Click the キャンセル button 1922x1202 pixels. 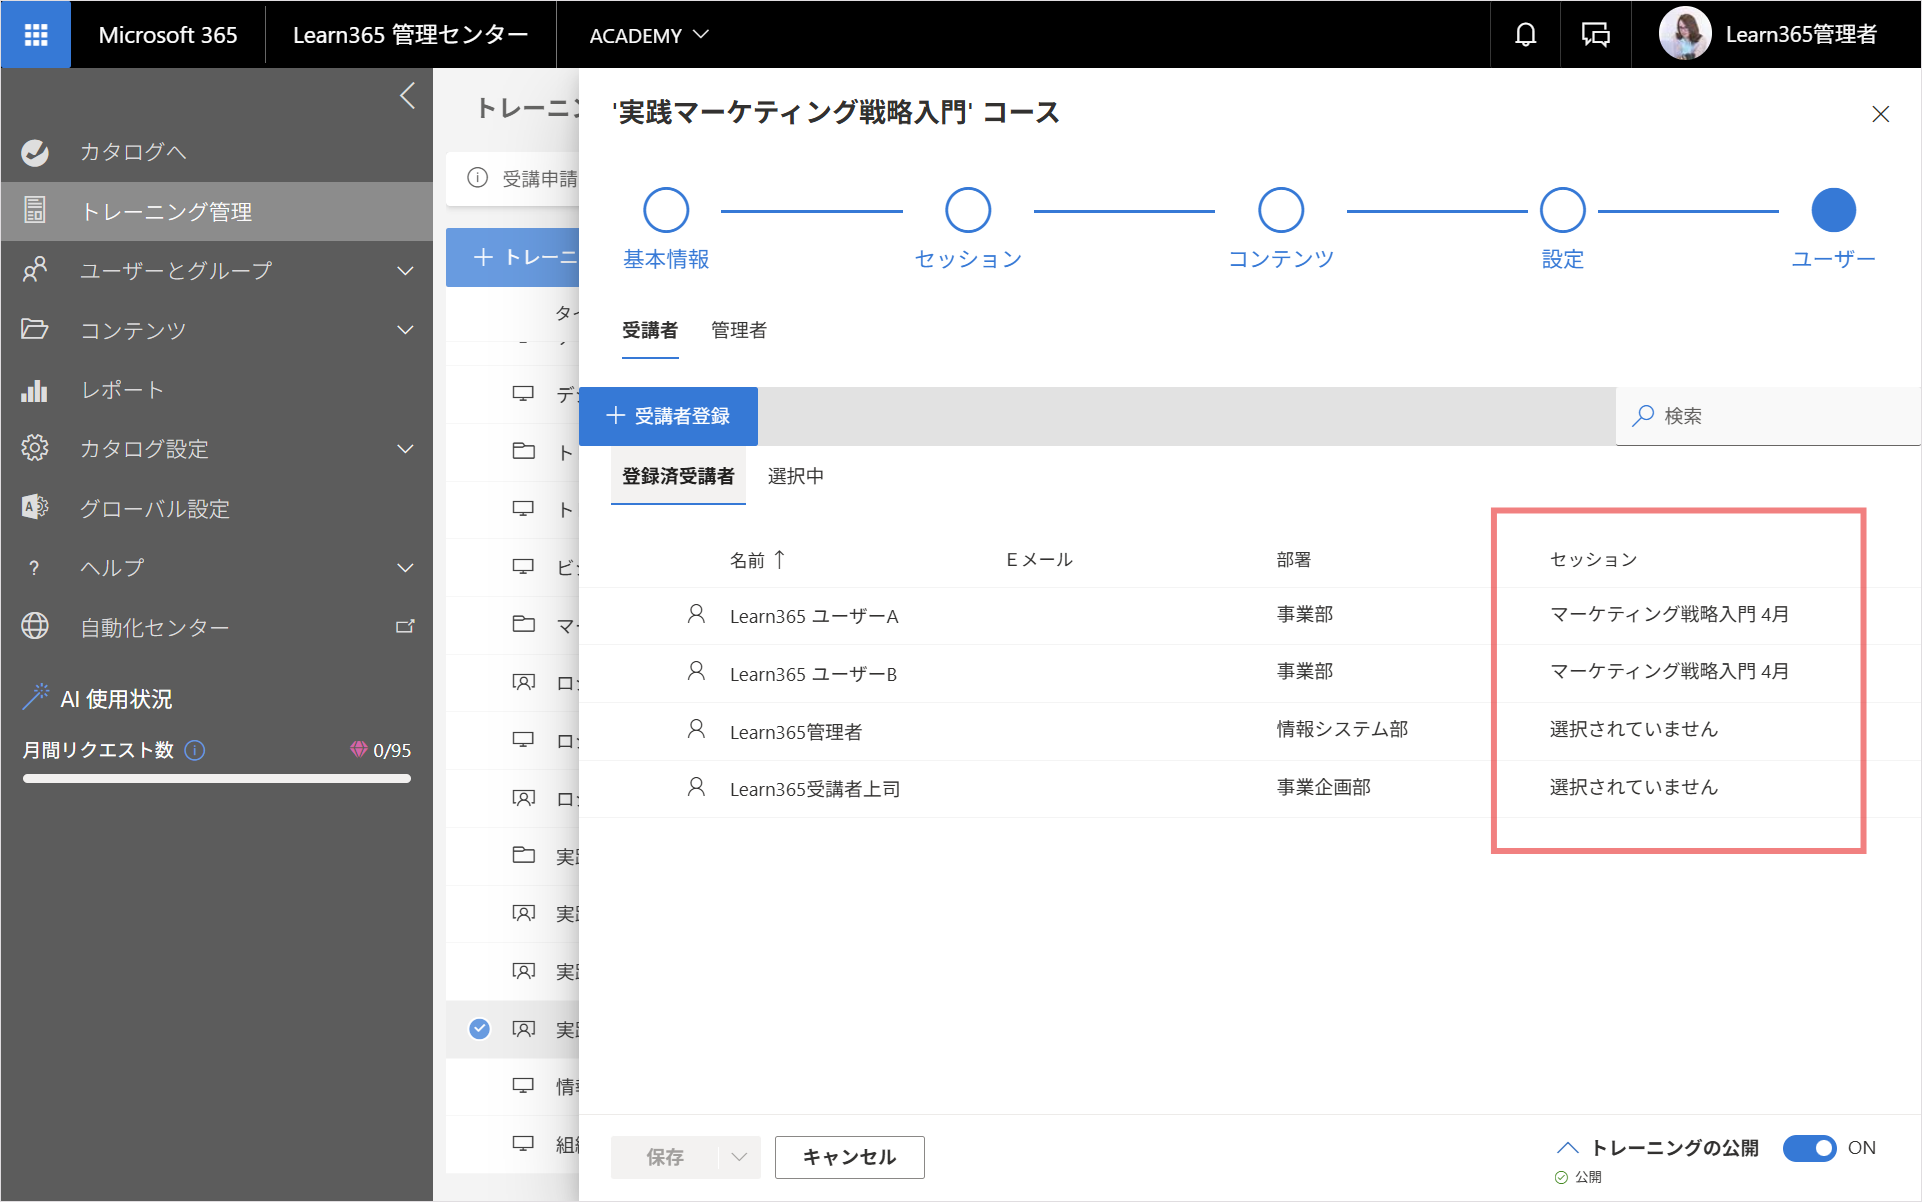coord(849,1157)
